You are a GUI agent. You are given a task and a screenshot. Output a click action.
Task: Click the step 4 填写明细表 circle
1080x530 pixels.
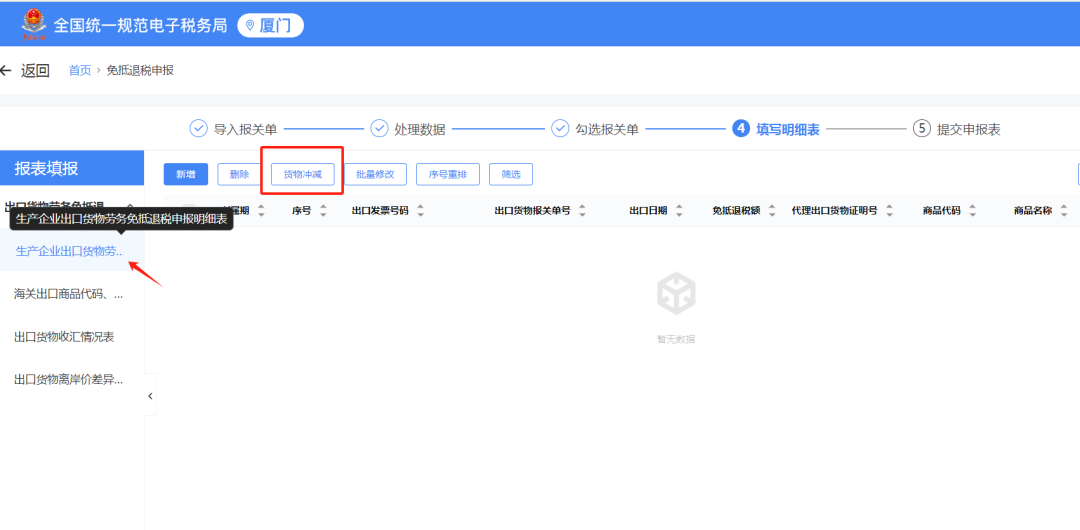pos(740,129)
